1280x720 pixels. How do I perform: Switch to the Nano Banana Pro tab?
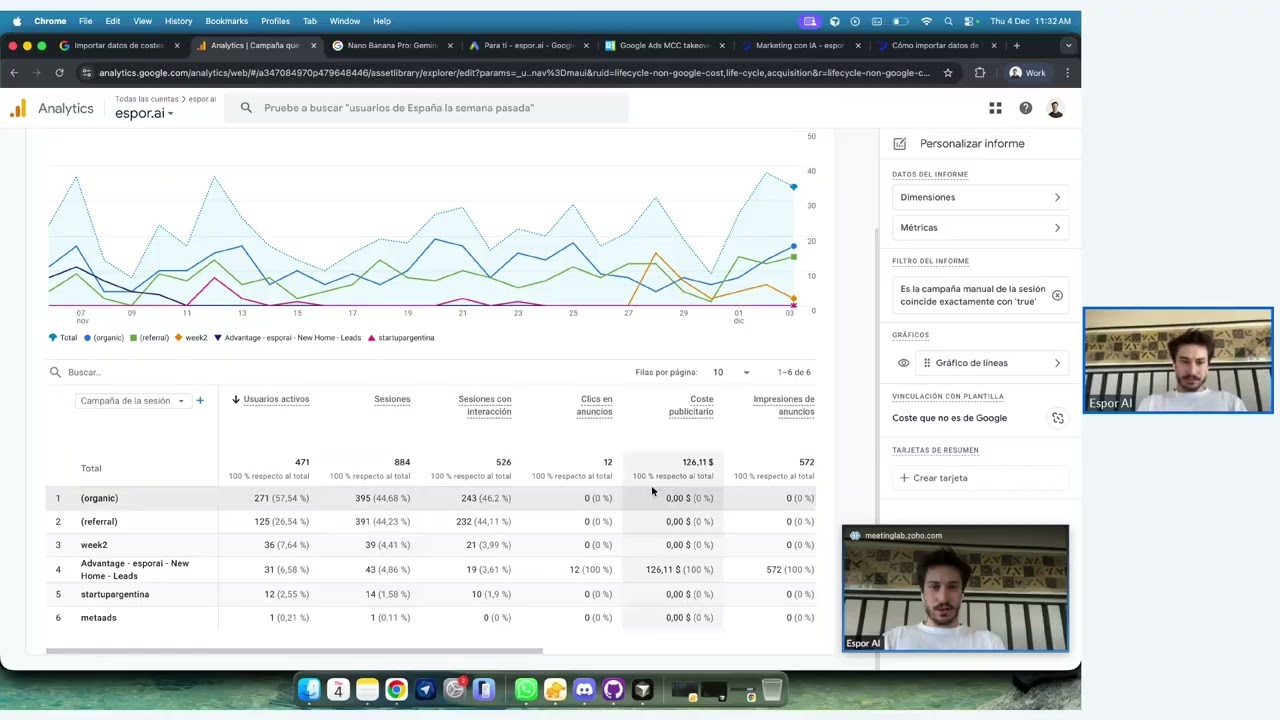(x=392, y=45)
